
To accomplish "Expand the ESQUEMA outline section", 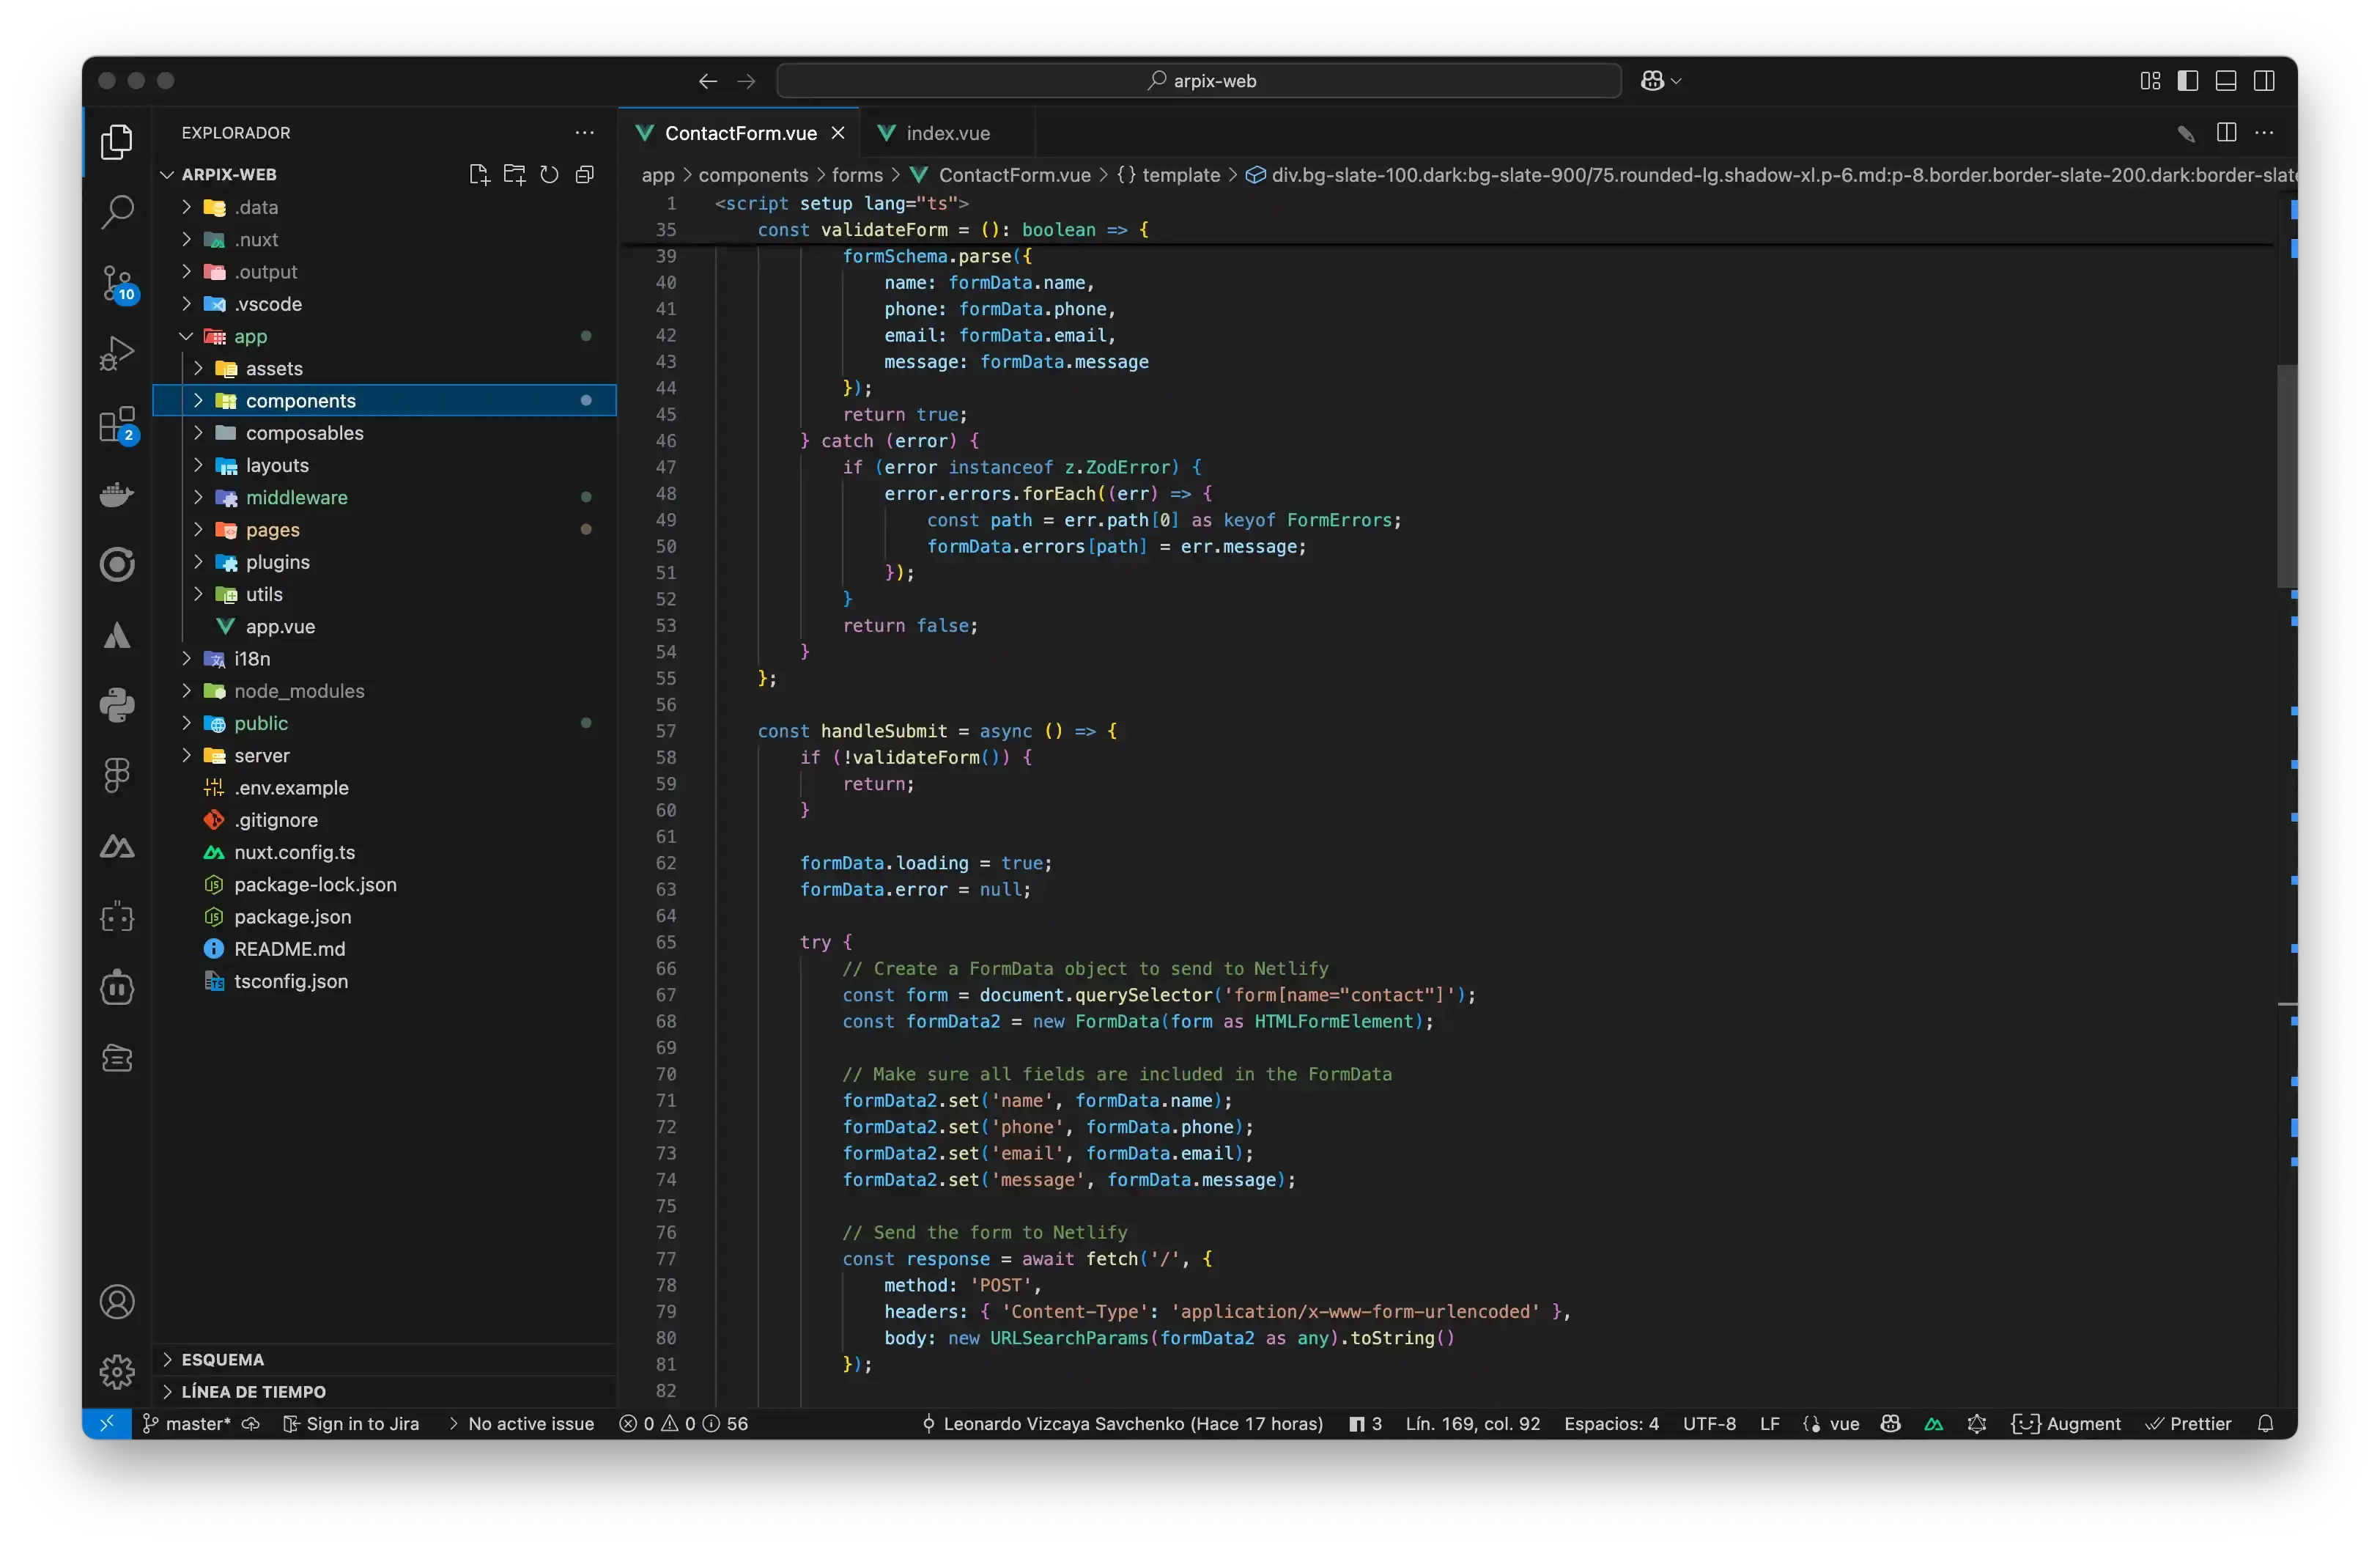I will (385, 1359).
